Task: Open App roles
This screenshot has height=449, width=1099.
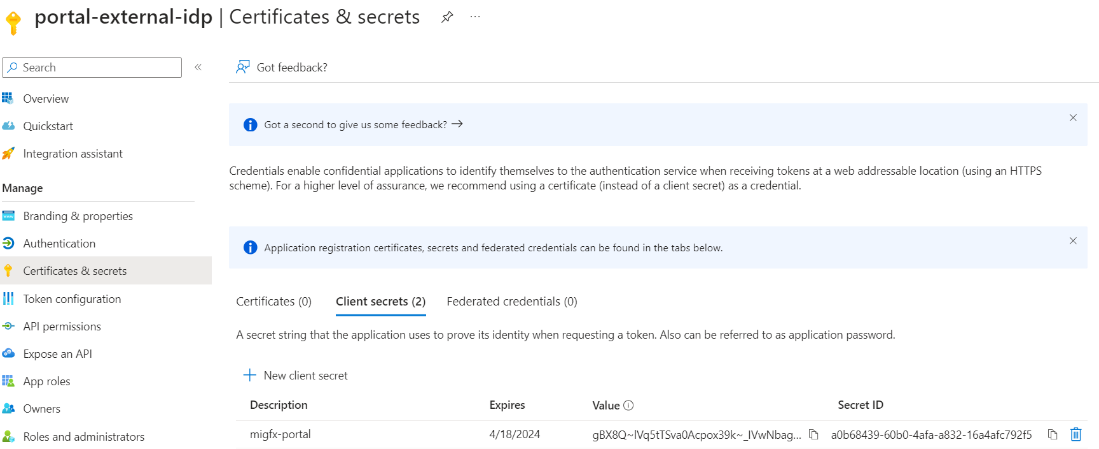Action: tap(46, 381)
